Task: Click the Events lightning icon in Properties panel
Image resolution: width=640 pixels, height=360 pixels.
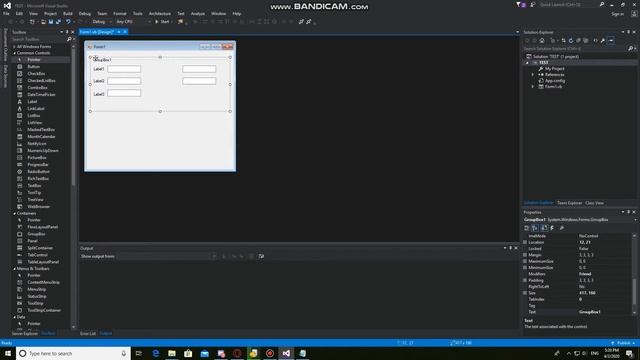Action: 552,228
